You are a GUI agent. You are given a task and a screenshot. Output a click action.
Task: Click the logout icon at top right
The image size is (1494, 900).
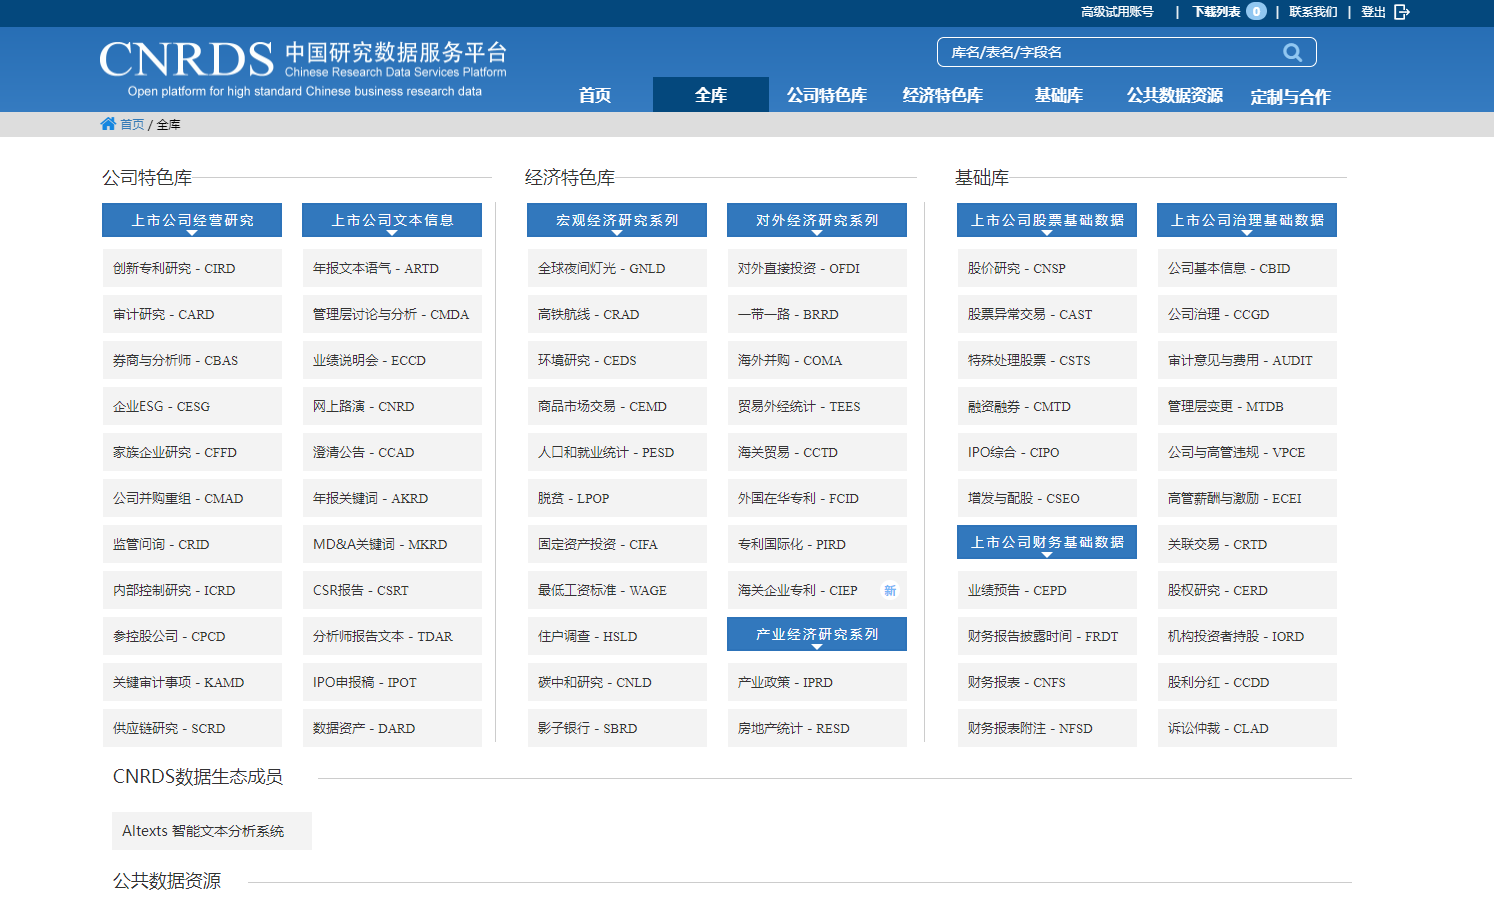click(1402, 12)
